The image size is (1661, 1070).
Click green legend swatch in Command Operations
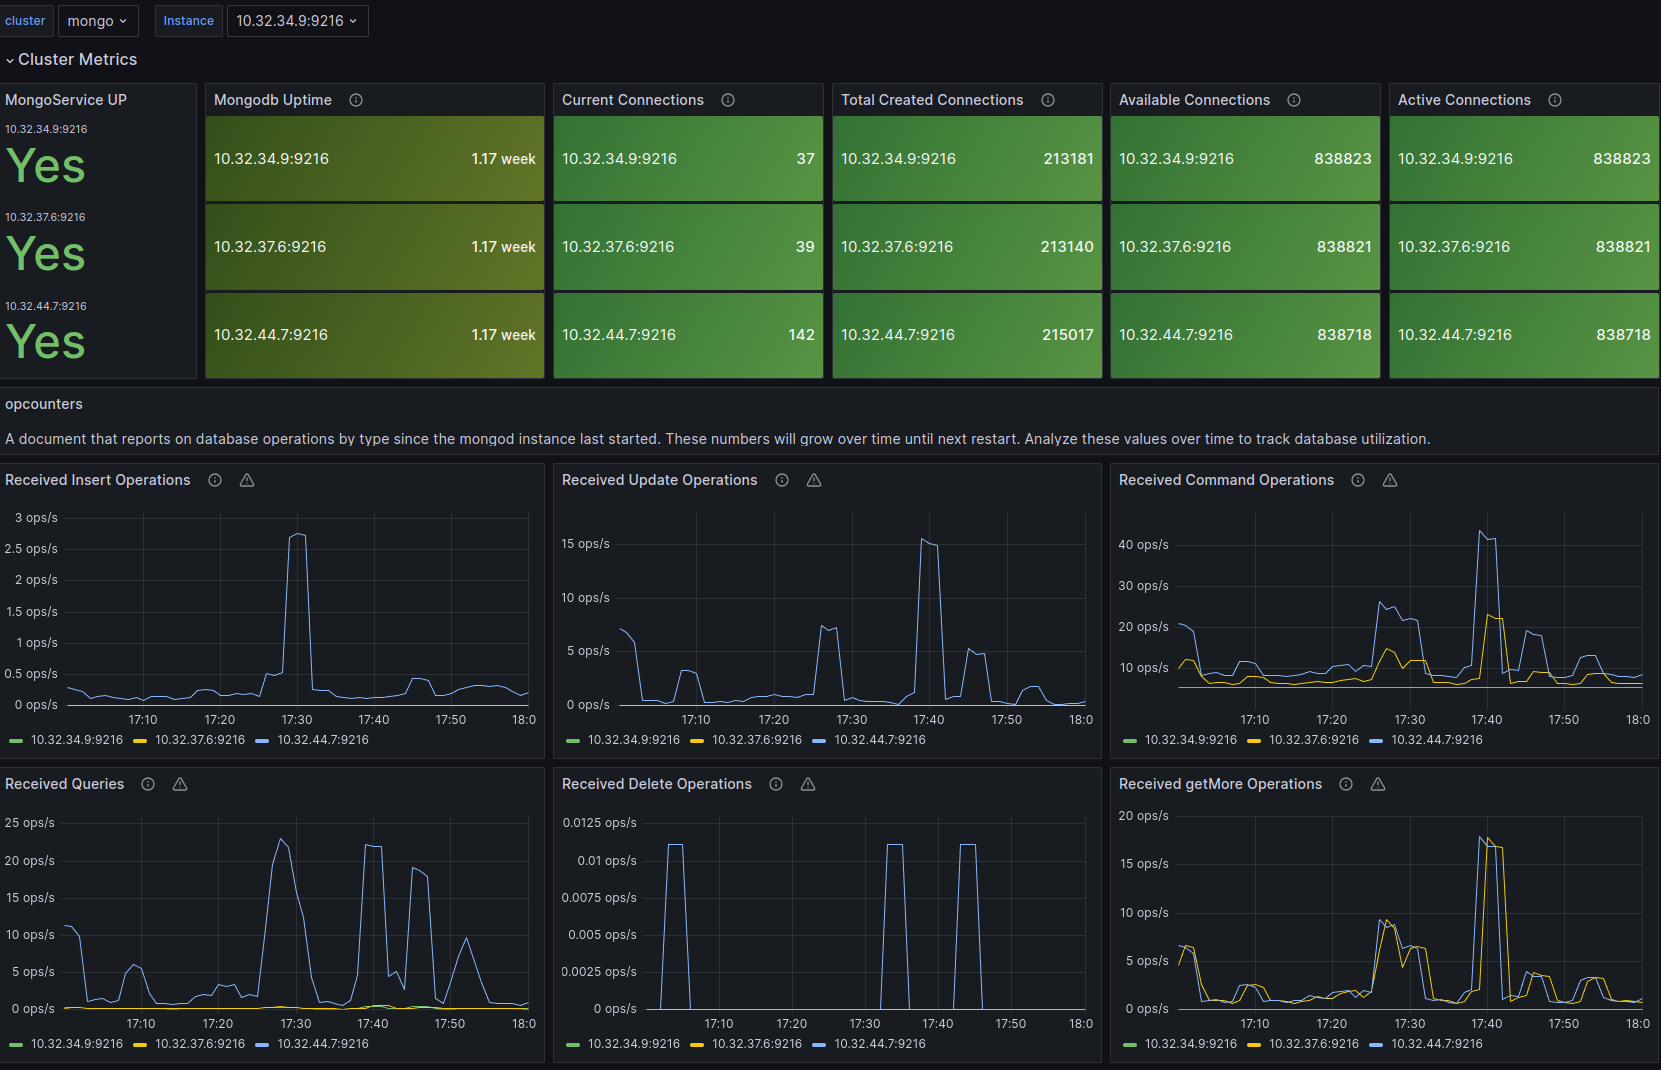[1130, 741]
